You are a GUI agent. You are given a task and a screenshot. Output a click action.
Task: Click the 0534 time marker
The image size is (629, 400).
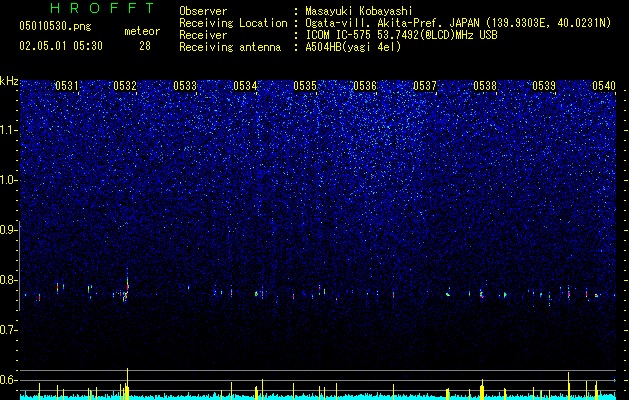click(x=245, y=86)
